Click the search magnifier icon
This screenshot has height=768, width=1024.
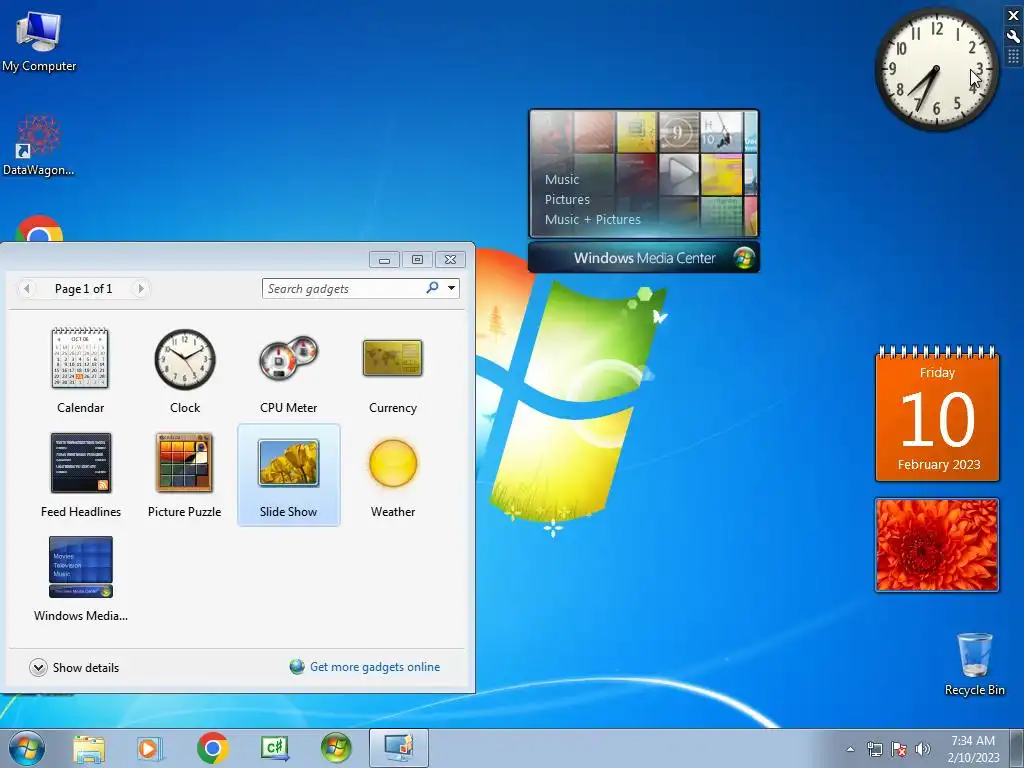click(x=432, y=288)
